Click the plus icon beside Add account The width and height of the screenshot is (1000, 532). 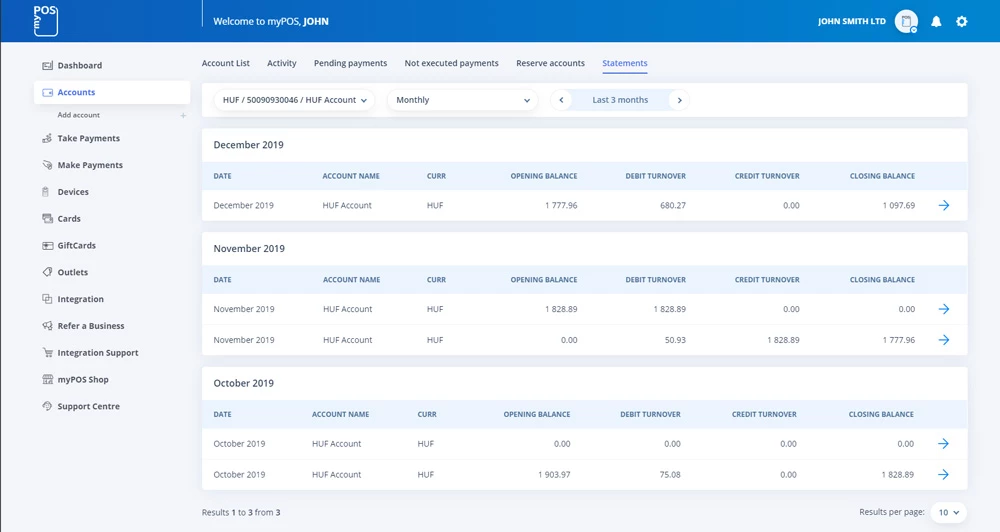pyautogui.click(x=183, y=116)
